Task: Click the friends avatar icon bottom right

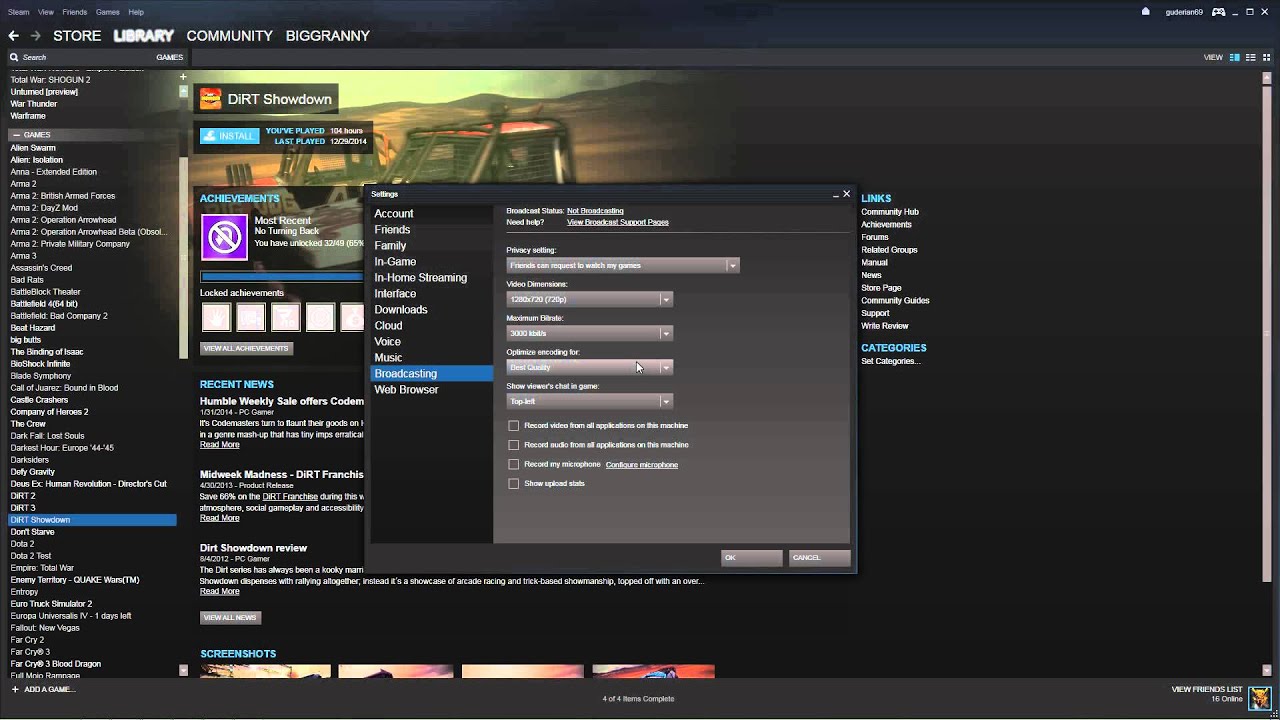Action: click(1260, 697)
